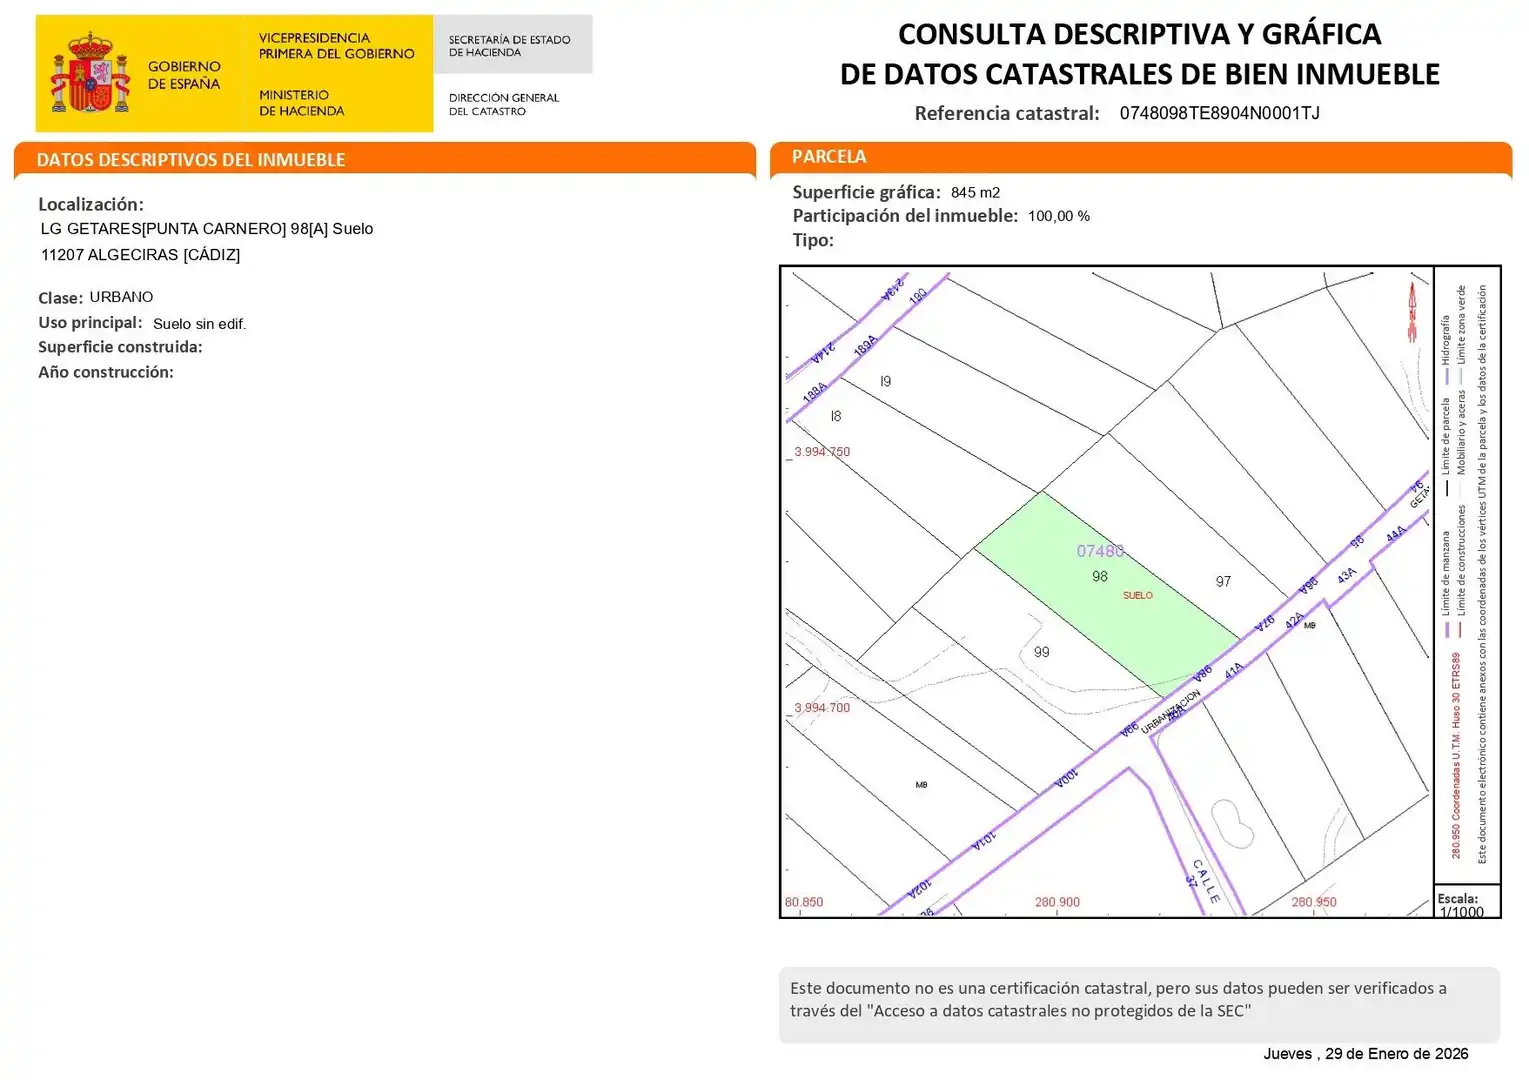
Task: Click street number 43A on the map
Action: point(1347,575)
